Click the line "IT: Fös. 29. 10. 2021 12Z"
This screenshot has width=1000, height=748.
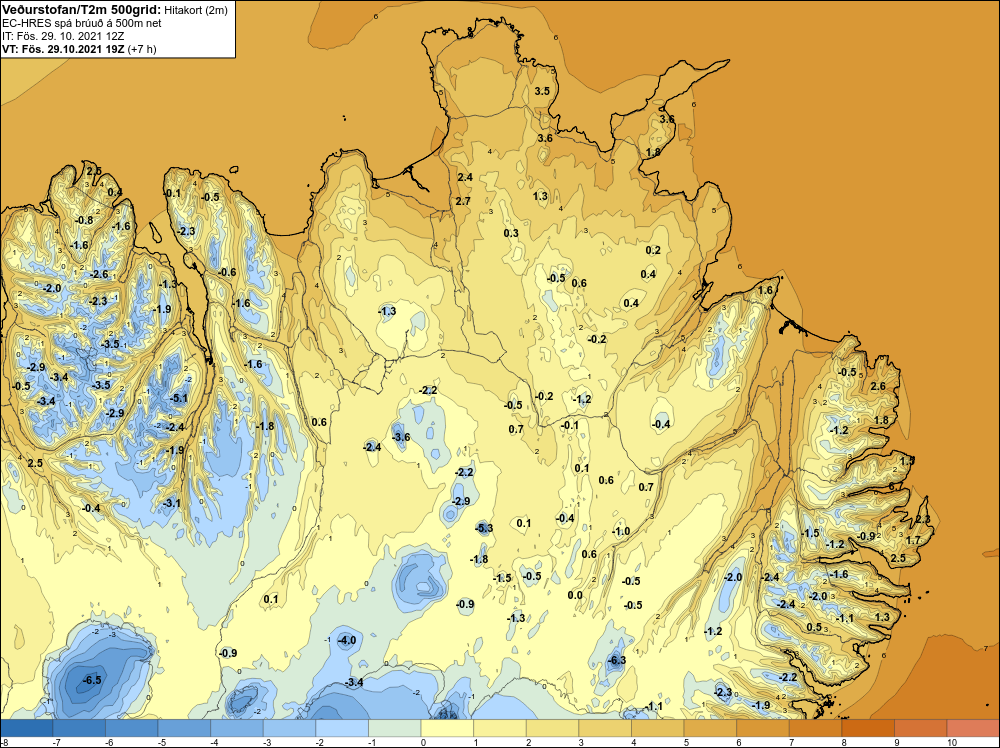coord(61,36)
